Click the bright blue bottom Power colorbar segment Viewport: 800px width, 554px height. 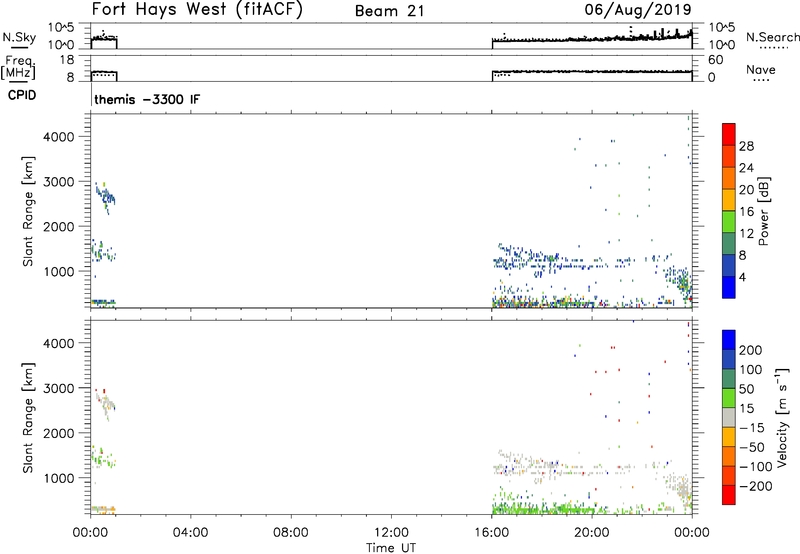(729, 287)
